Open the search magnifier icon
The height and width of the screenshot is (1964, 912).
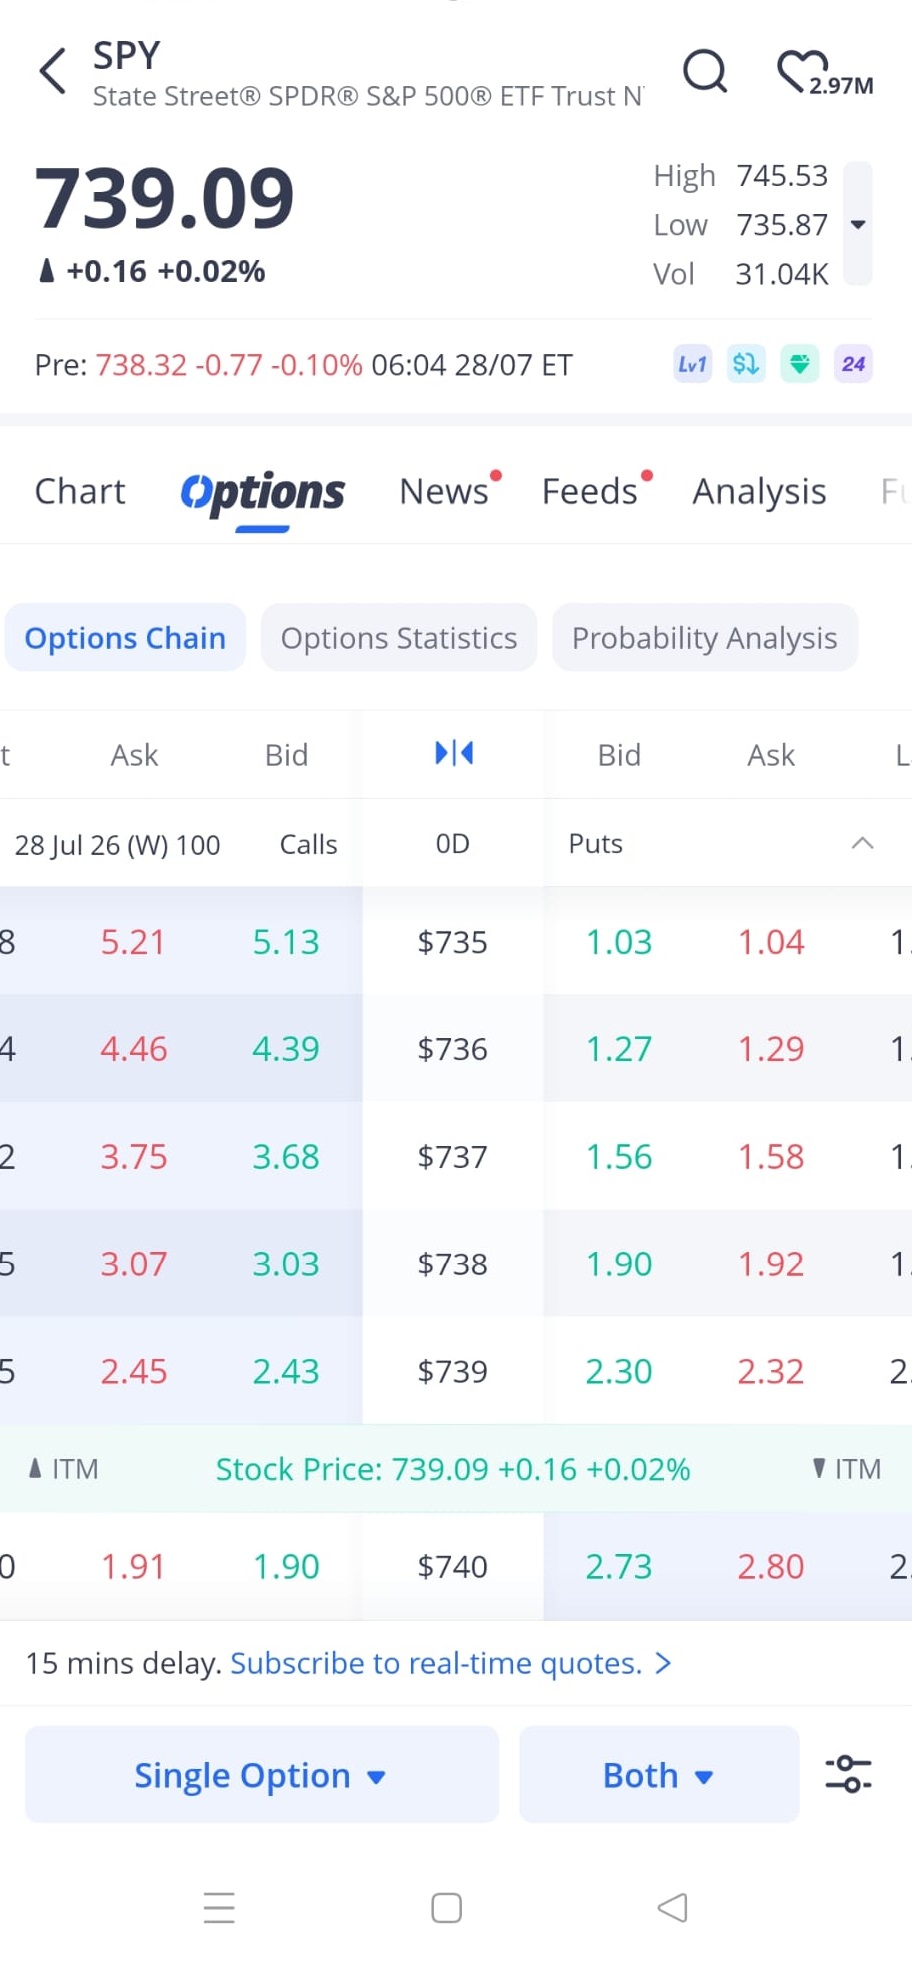pos(705,71)
